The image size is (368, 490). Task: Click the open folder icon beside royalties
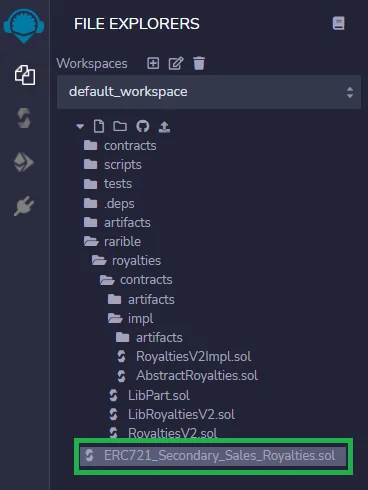click(x=99, y=260)
